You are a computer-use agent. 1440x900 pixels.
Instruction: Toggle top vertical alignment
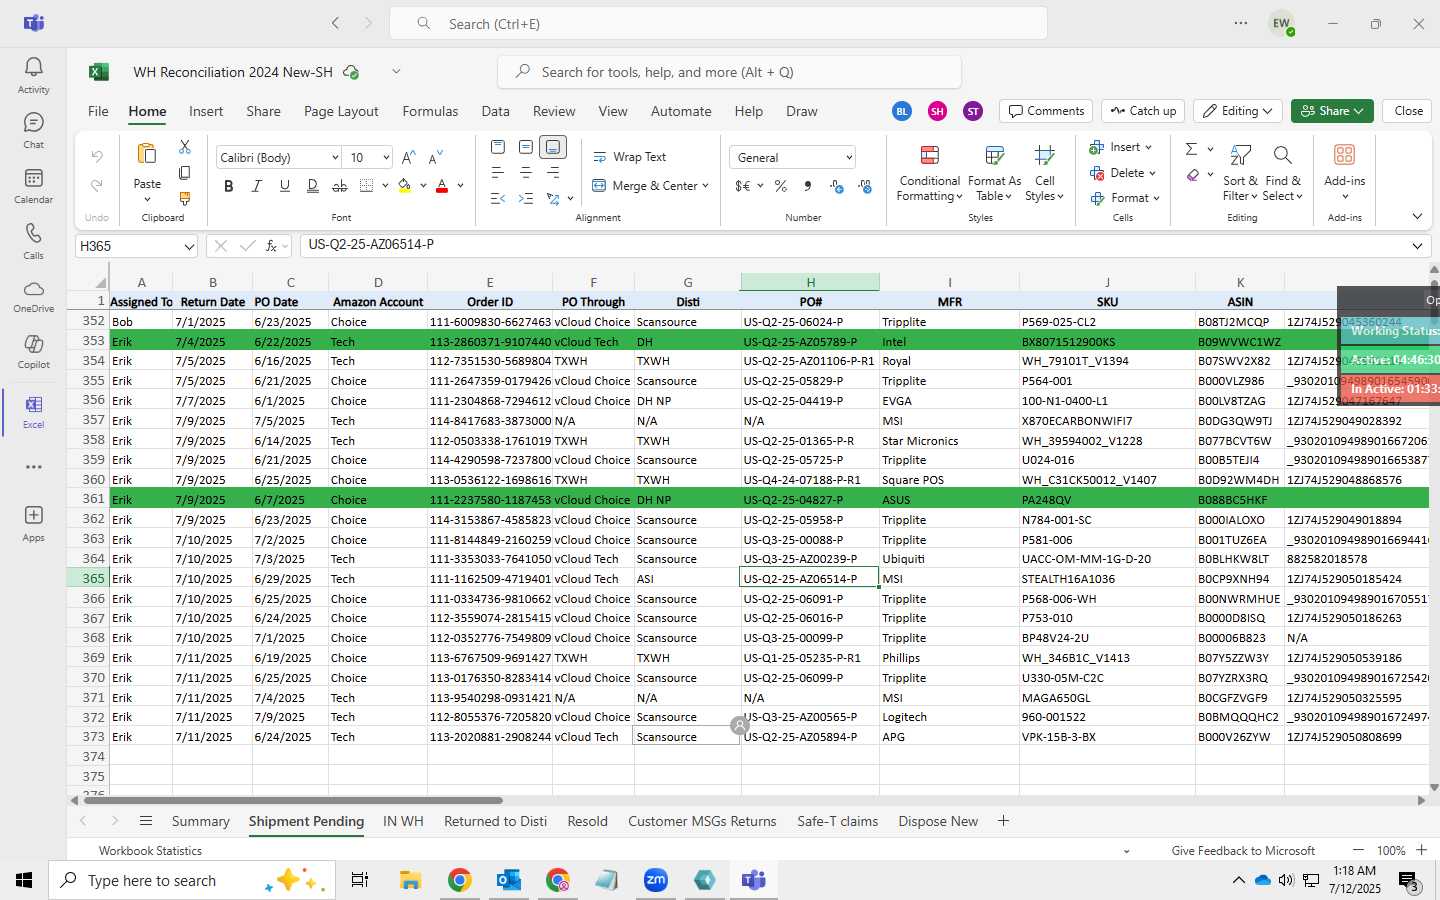point(497,147)
